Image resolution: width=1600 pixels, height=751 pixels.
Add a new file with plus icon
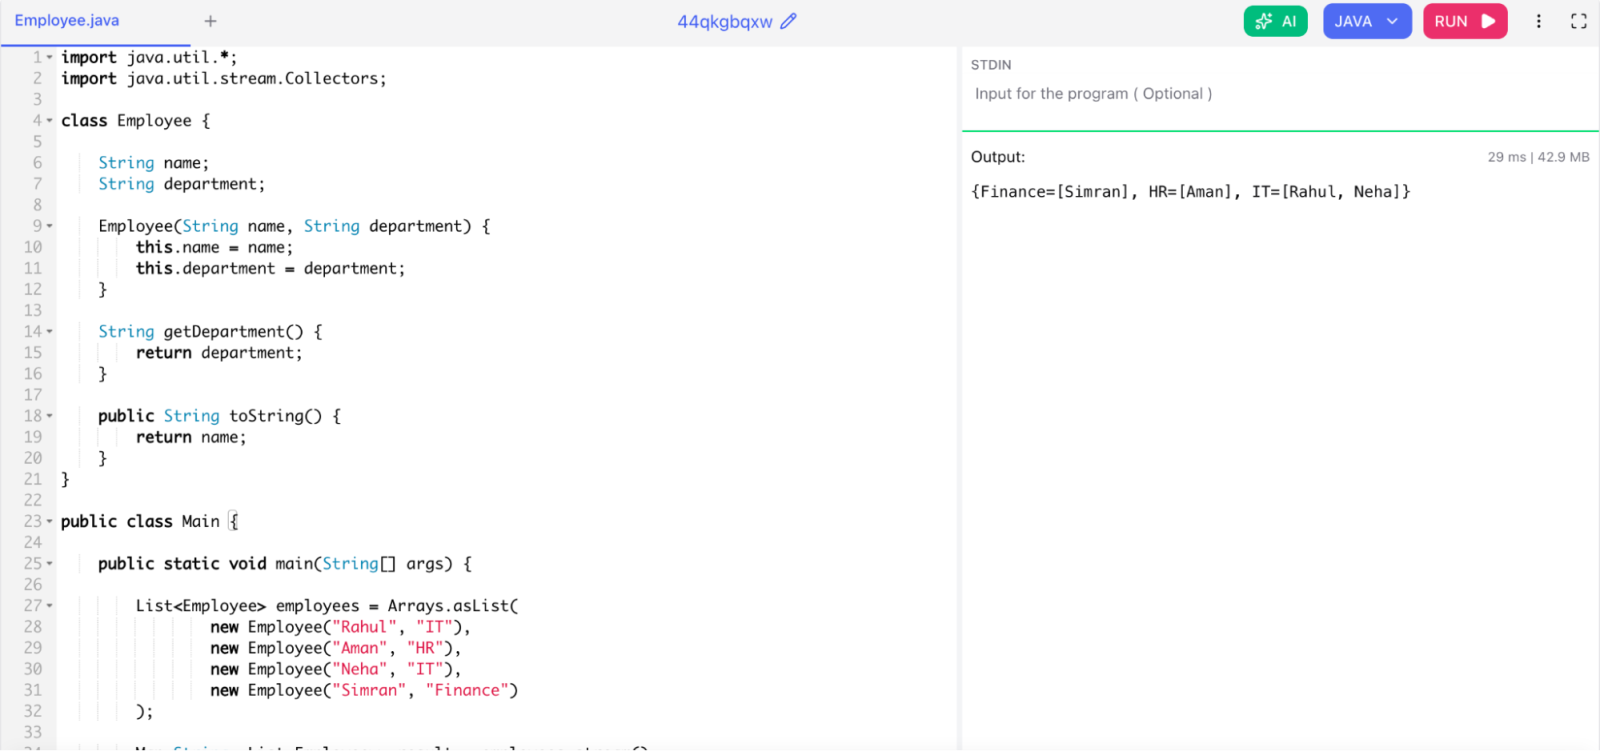(210, 21)
